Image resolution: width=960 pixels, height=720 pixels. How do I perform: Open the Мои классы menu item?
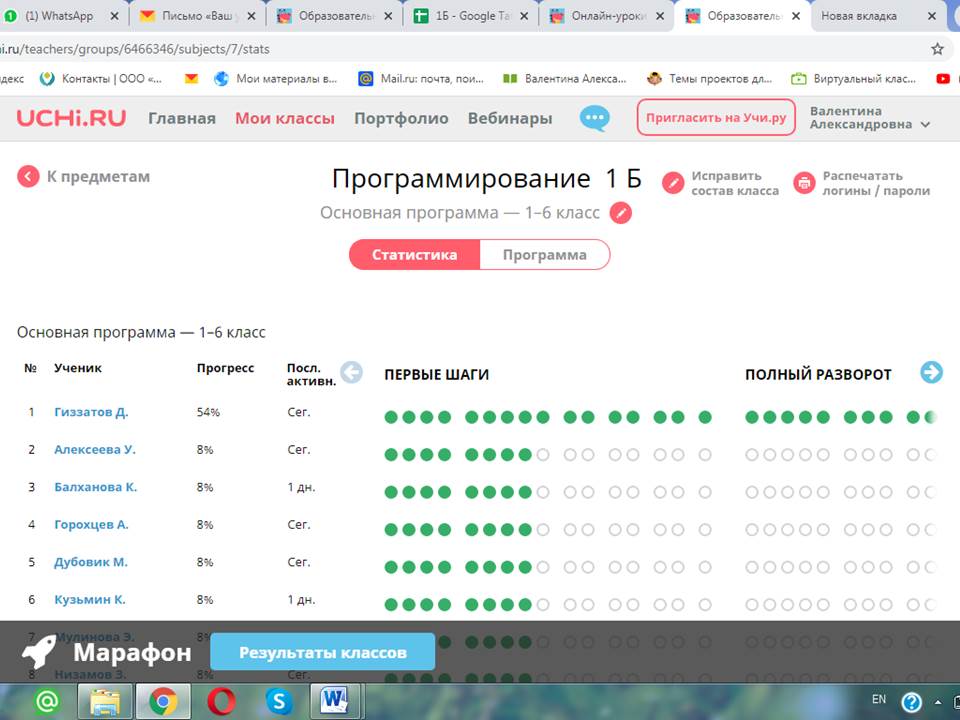pos(285,118)
